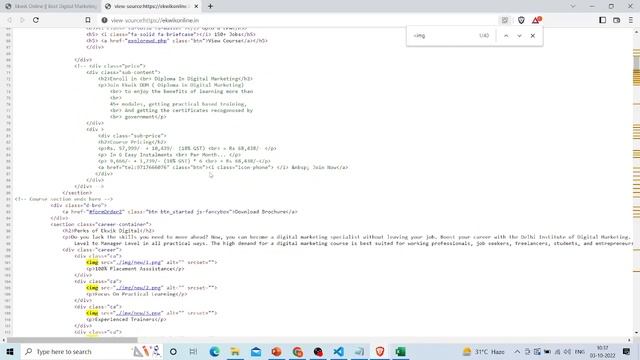Click the browser Forward arrow

click(22, 20)
